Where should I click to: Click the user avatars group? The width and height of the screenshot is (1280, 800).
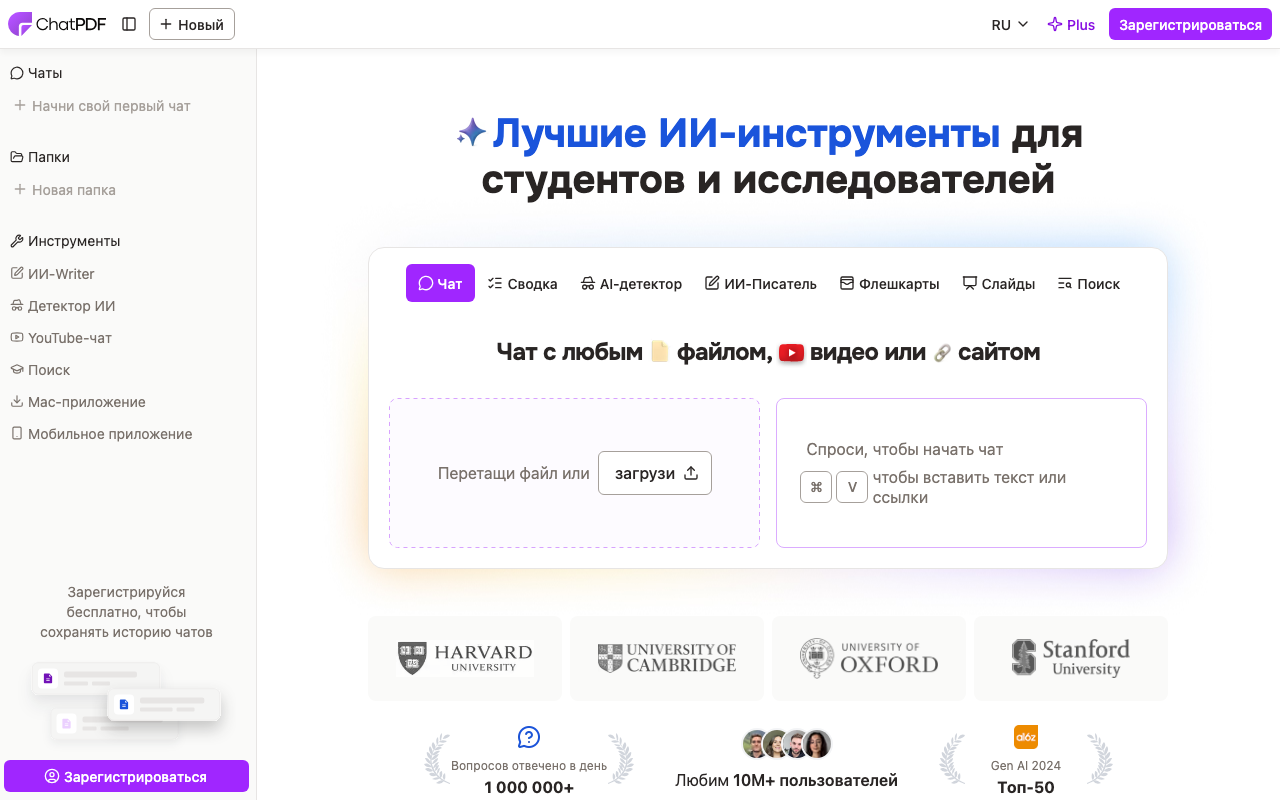[x=787, y=744]
